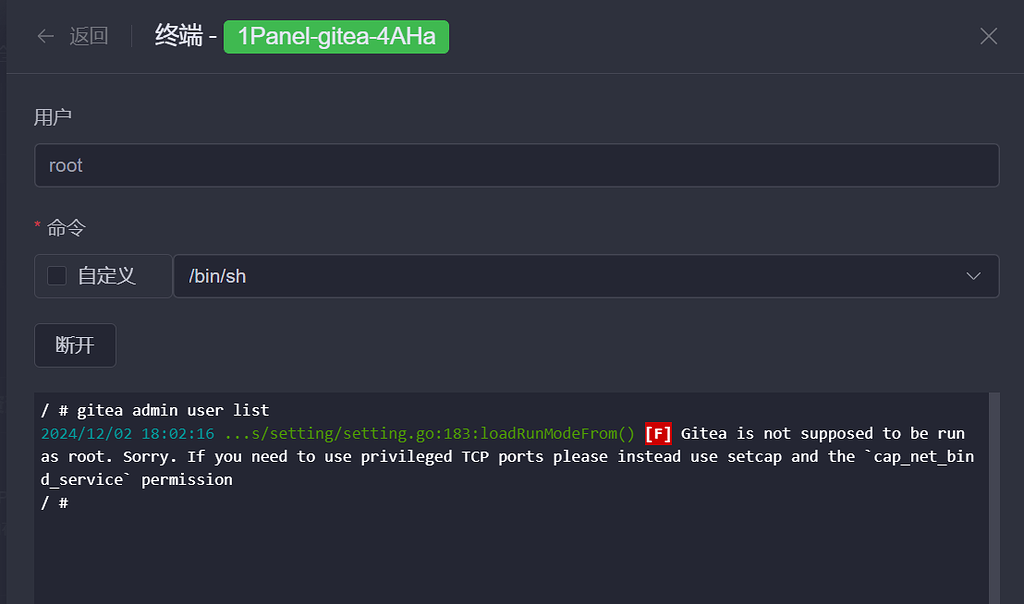Open the /bin/sh command dropdown
Screen dimensions: 1024x604
pyautogui.click(x=585, y=276)
